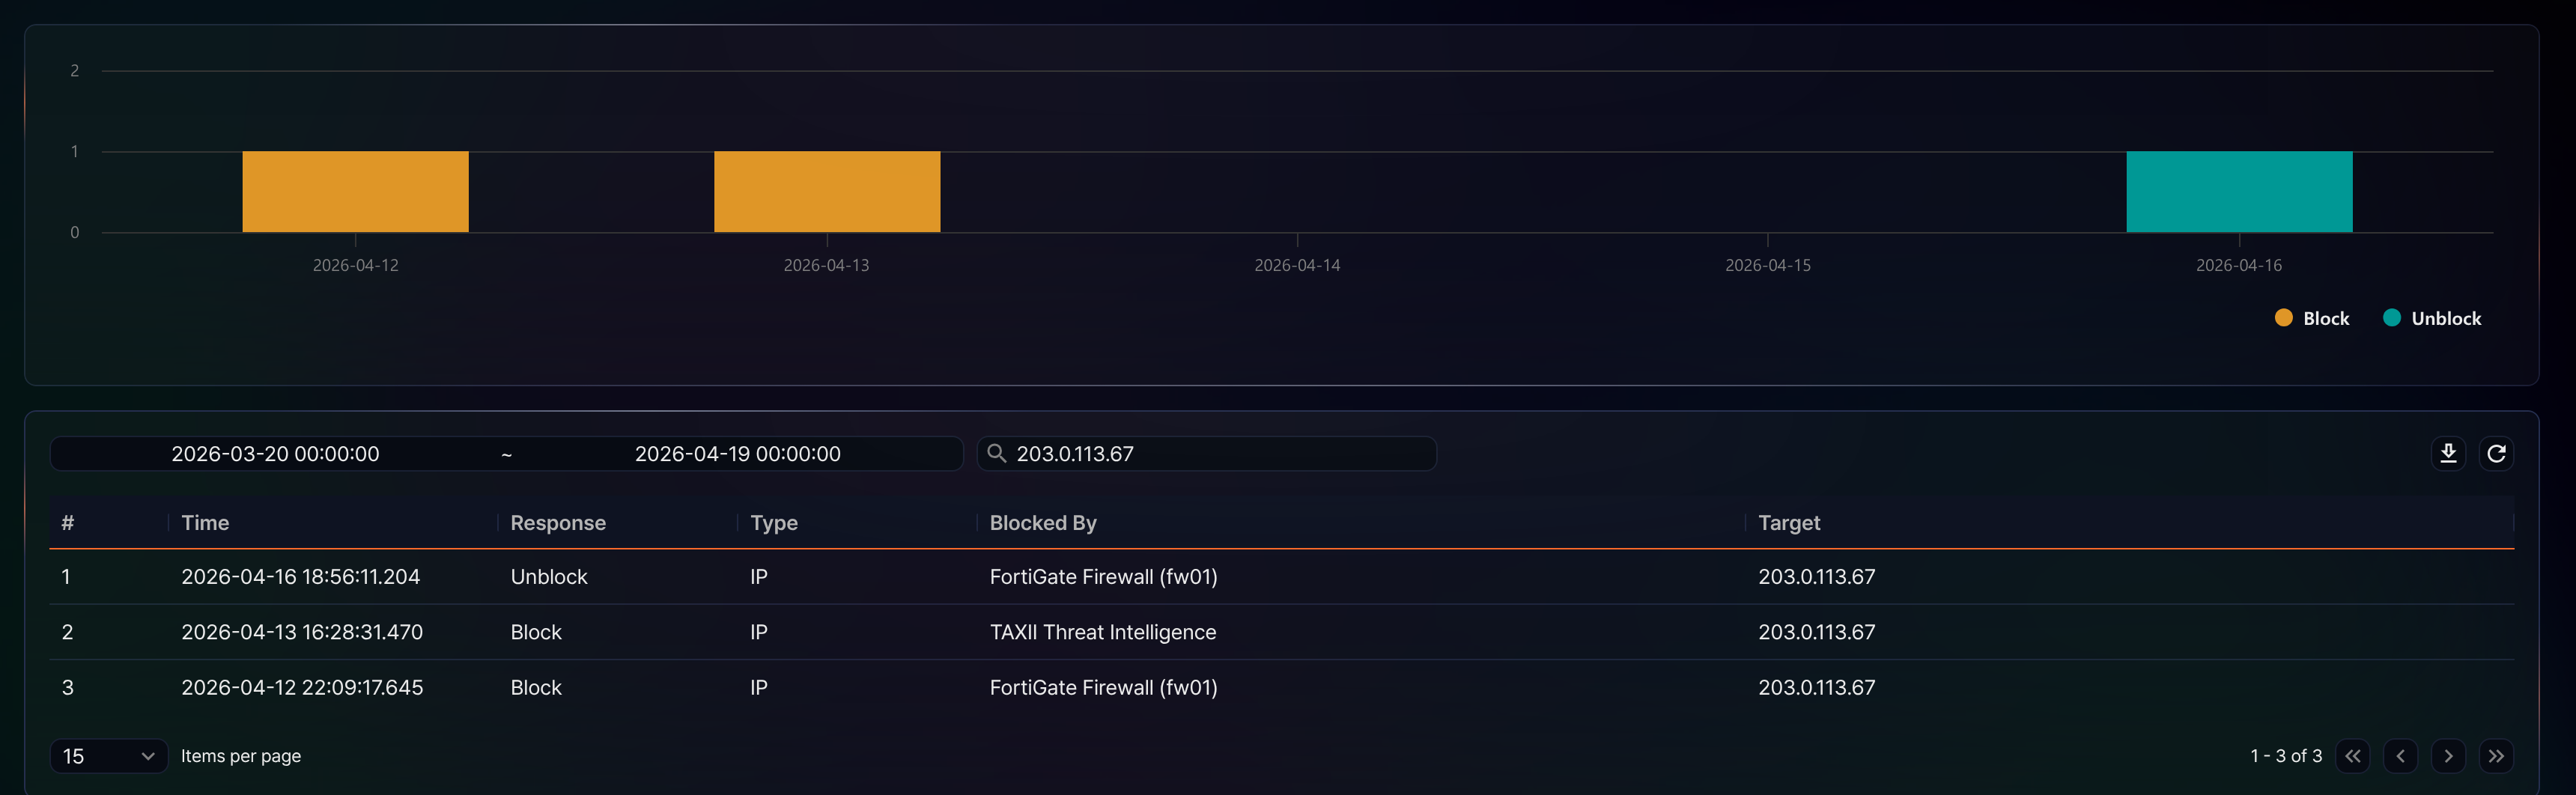Go to previous page of results
The height and width of the screenshot is (795, 2576).
tap(2400, 756)
